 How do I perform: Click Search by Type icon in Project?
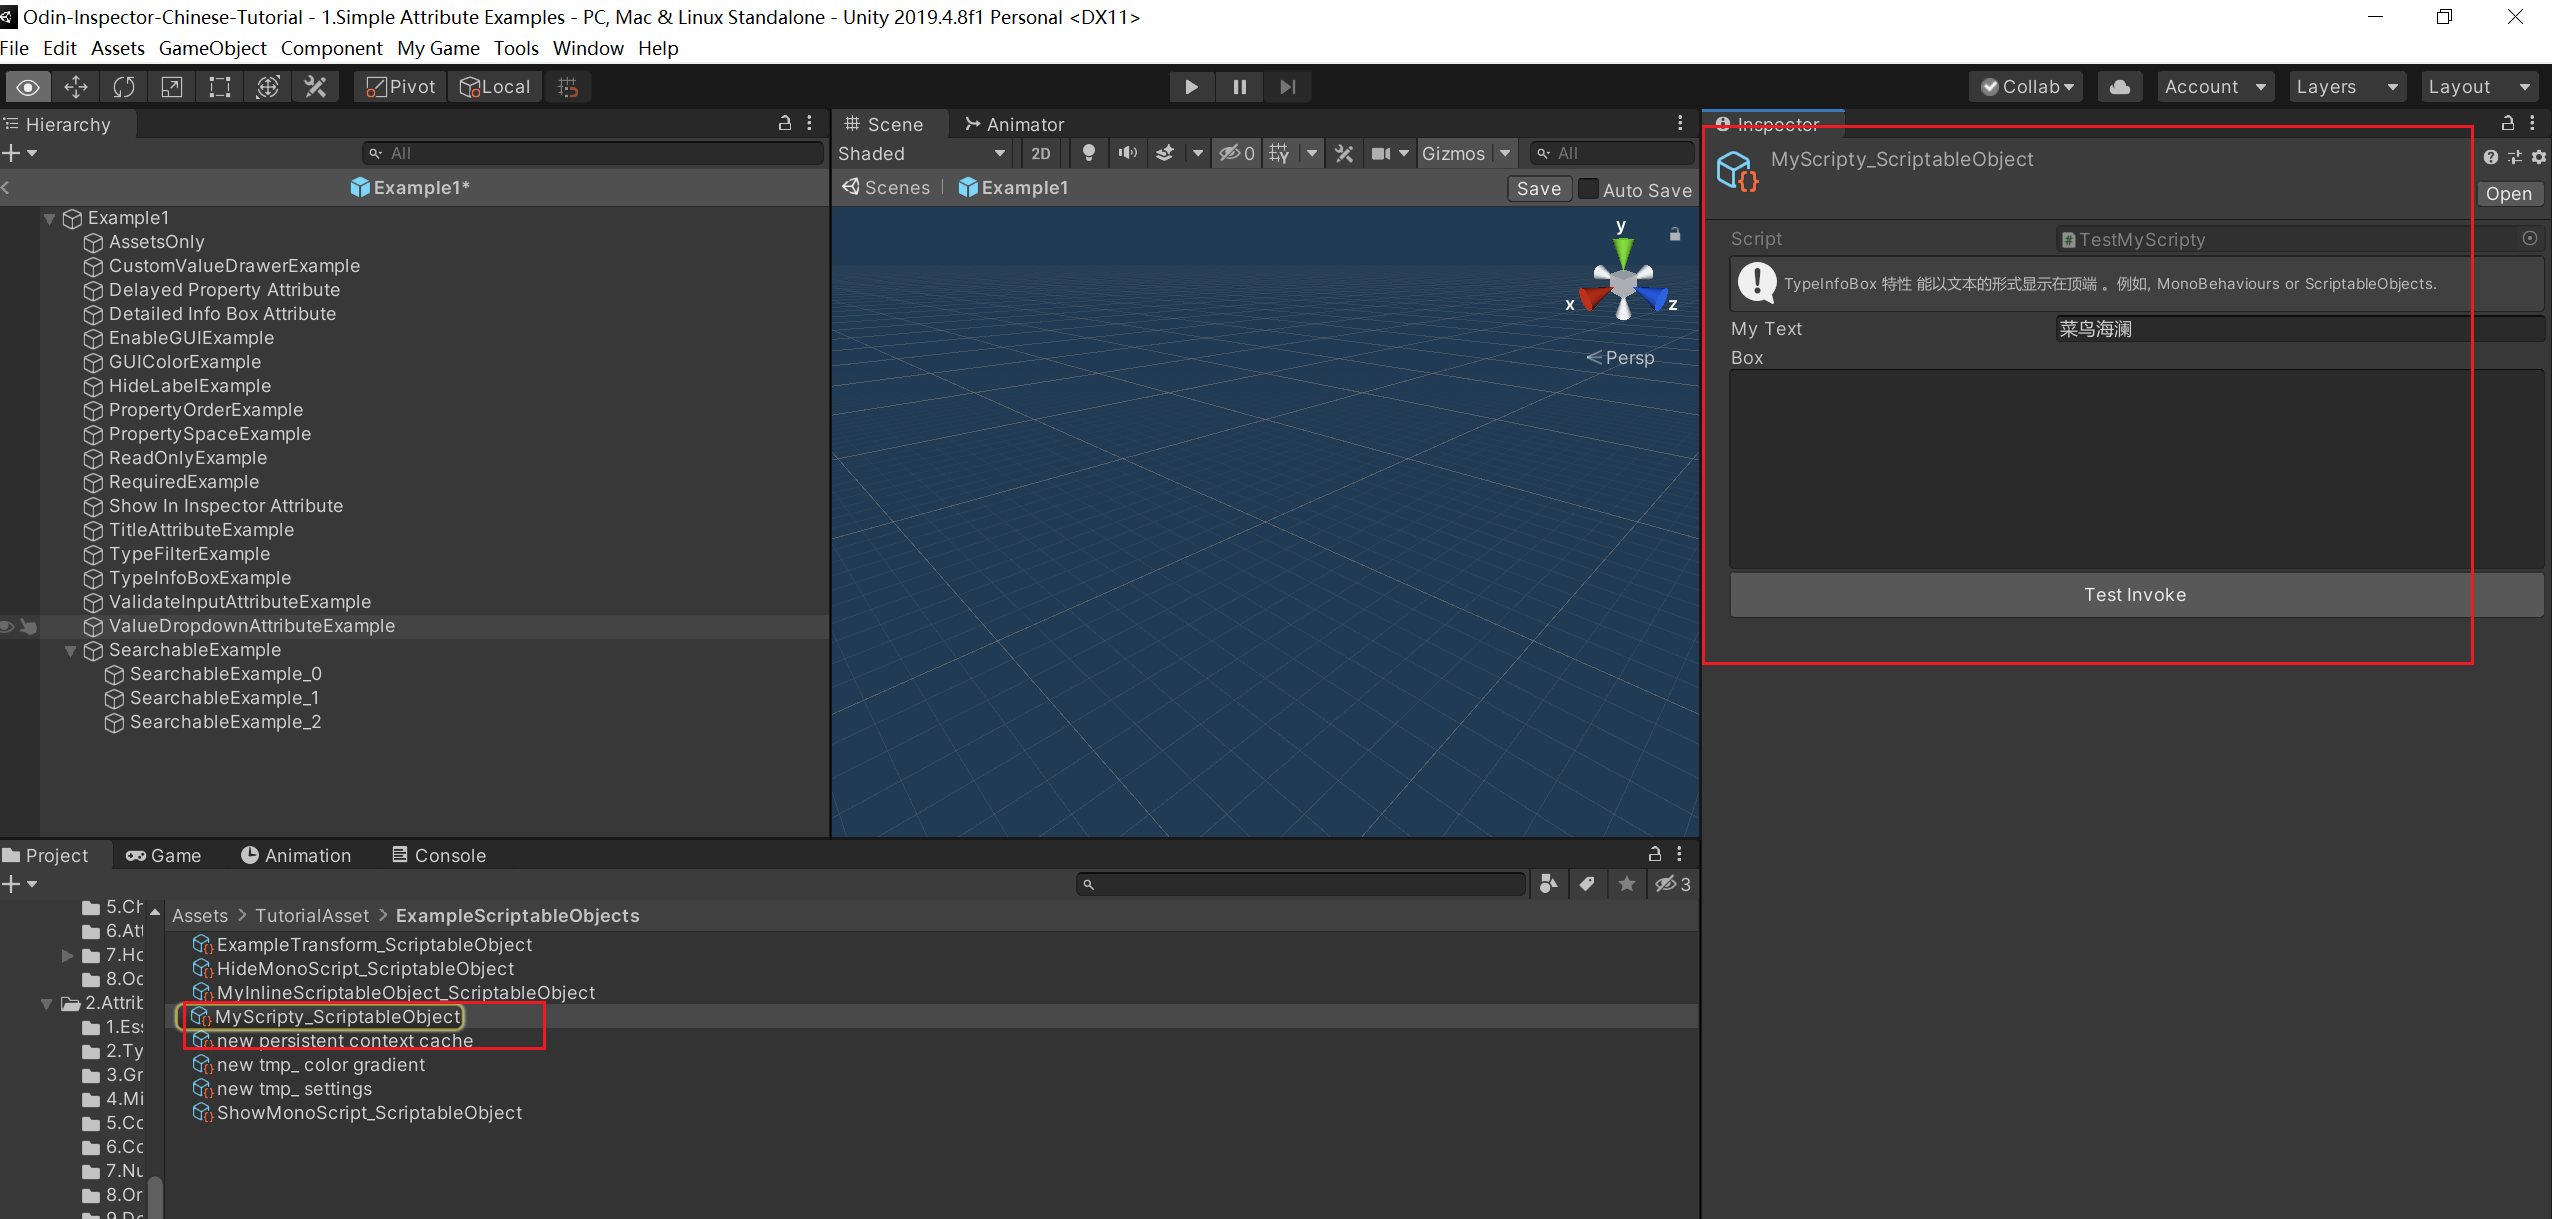click(1548, 884)
